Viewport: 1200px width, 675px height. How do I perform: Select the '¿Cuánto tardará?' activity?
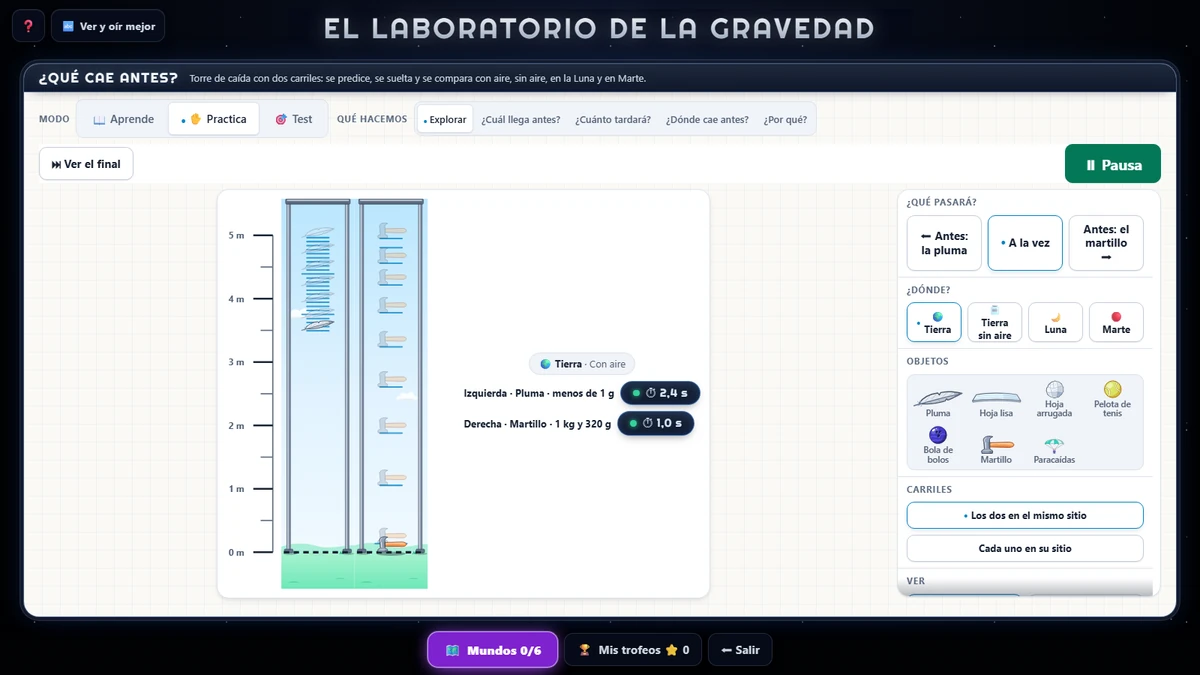coord(612,119)
